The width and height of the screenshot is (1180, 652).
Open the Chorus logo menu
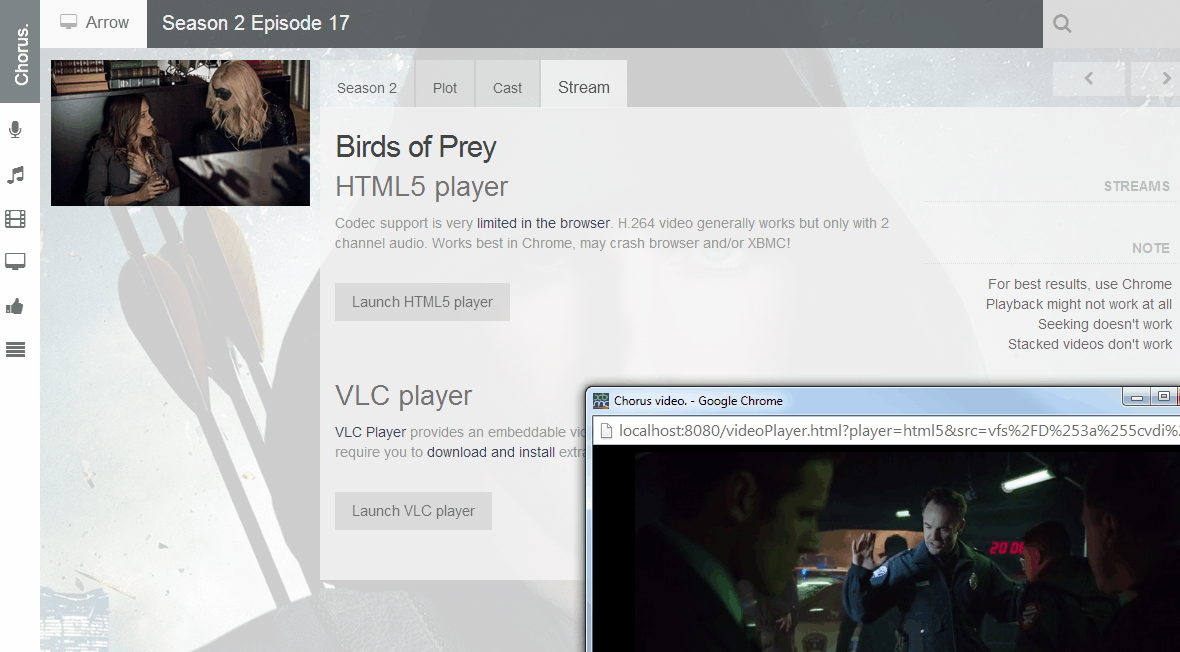point(20,51)
